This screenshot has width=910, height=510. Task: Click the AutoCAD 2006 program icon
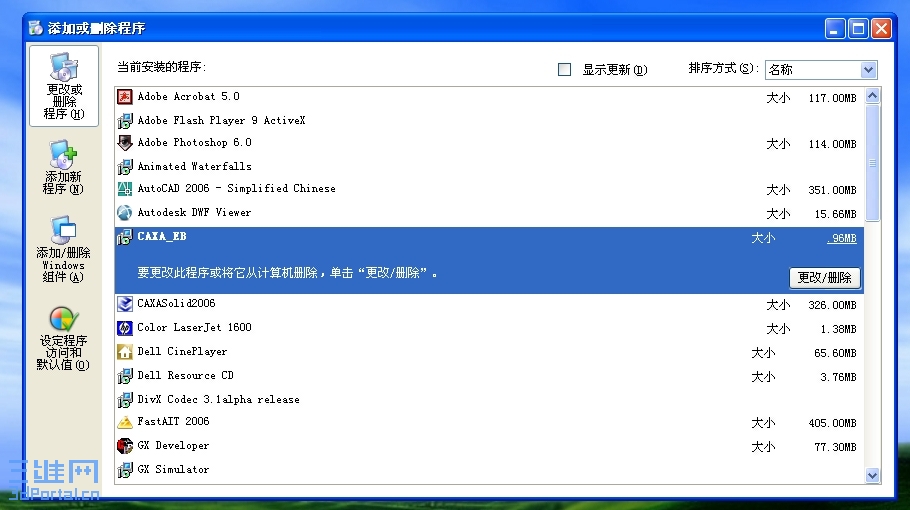[125, 189]
